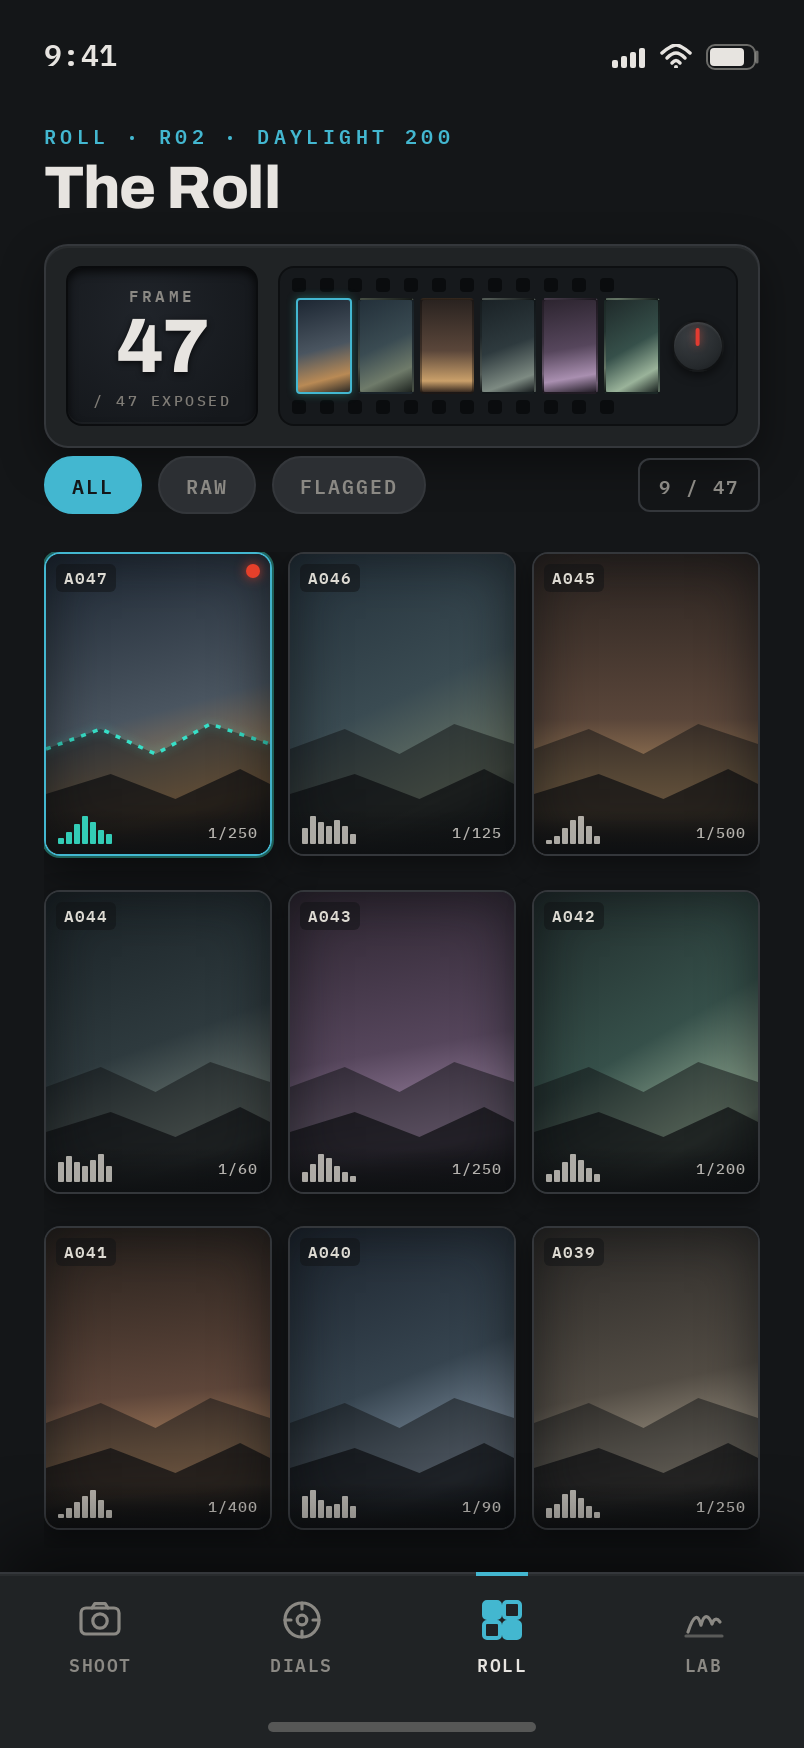Tap the A042 frame label
This screenshot has height=1748, width=804.
tap(574, 917)
